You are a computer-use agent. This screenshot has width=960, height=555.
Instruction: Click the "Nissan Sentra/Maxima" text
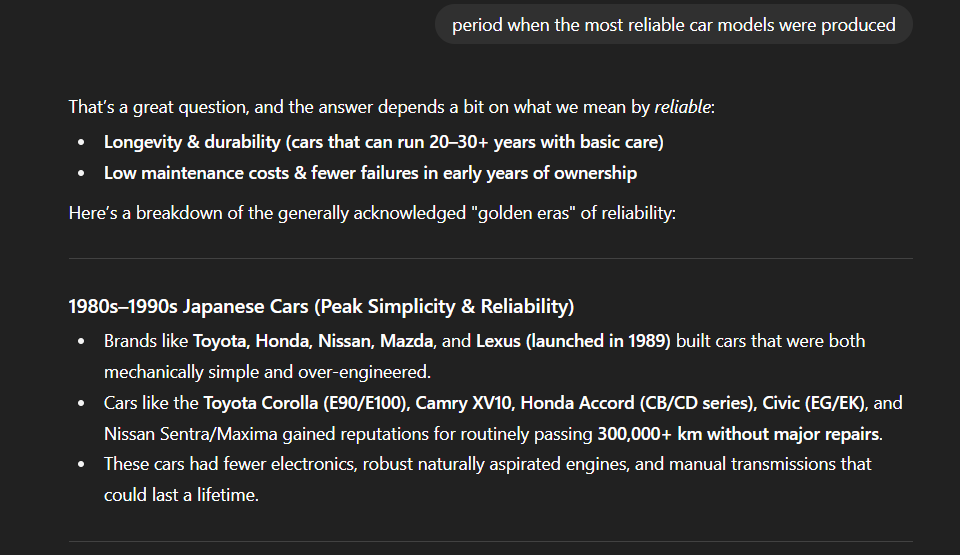(x=190, y=434)
